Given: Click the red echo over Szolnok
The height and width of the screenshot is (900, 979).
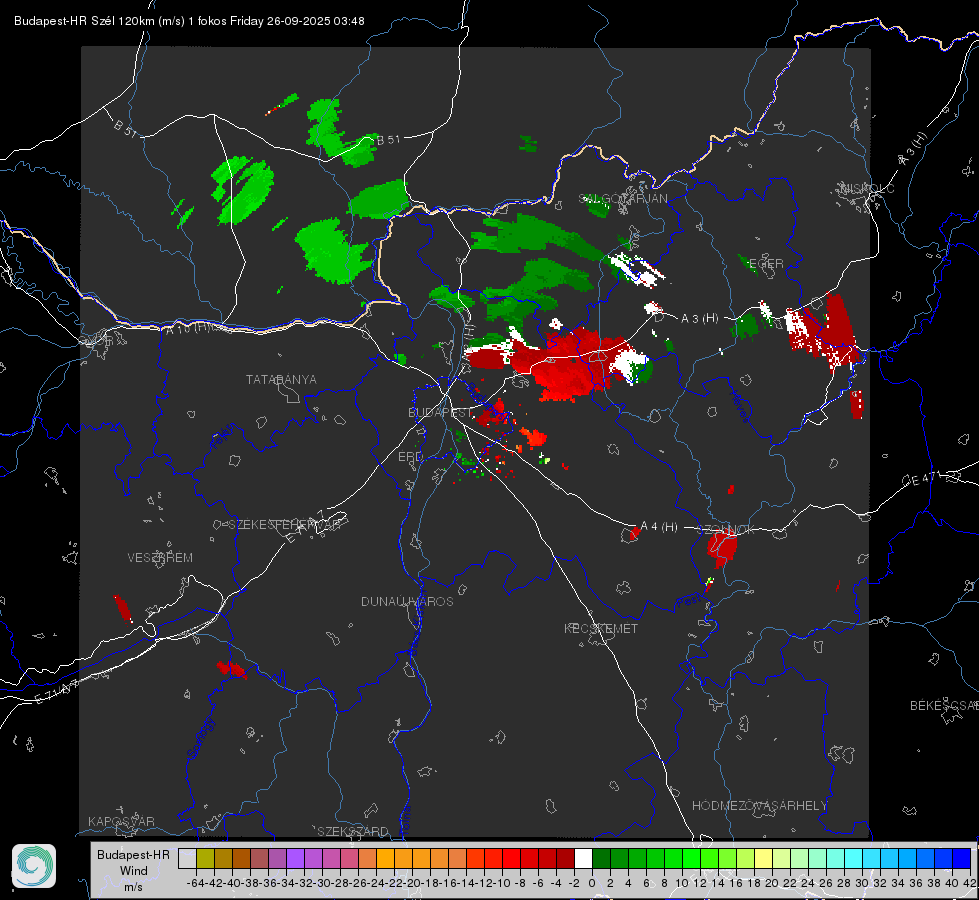Looking at the screenshot, I should click(722, 548).
